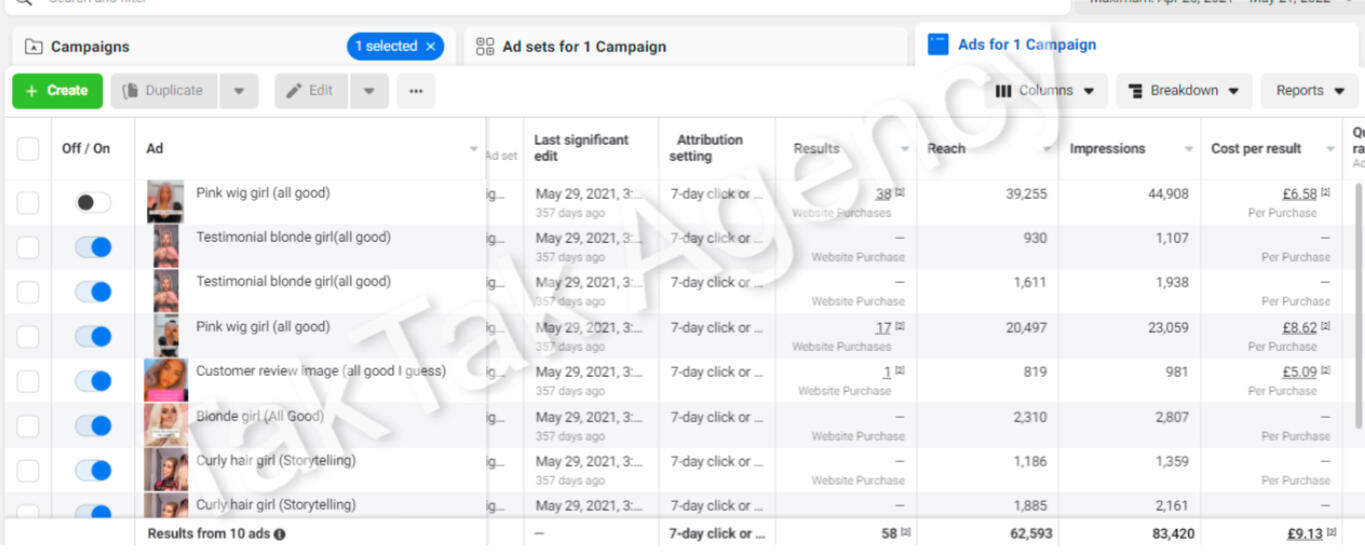The height and width of the screenshot is (555, 1365).
Task: Expand the arrow next to Duplicate
Action: pyautogui.click(x=239, y=91)
